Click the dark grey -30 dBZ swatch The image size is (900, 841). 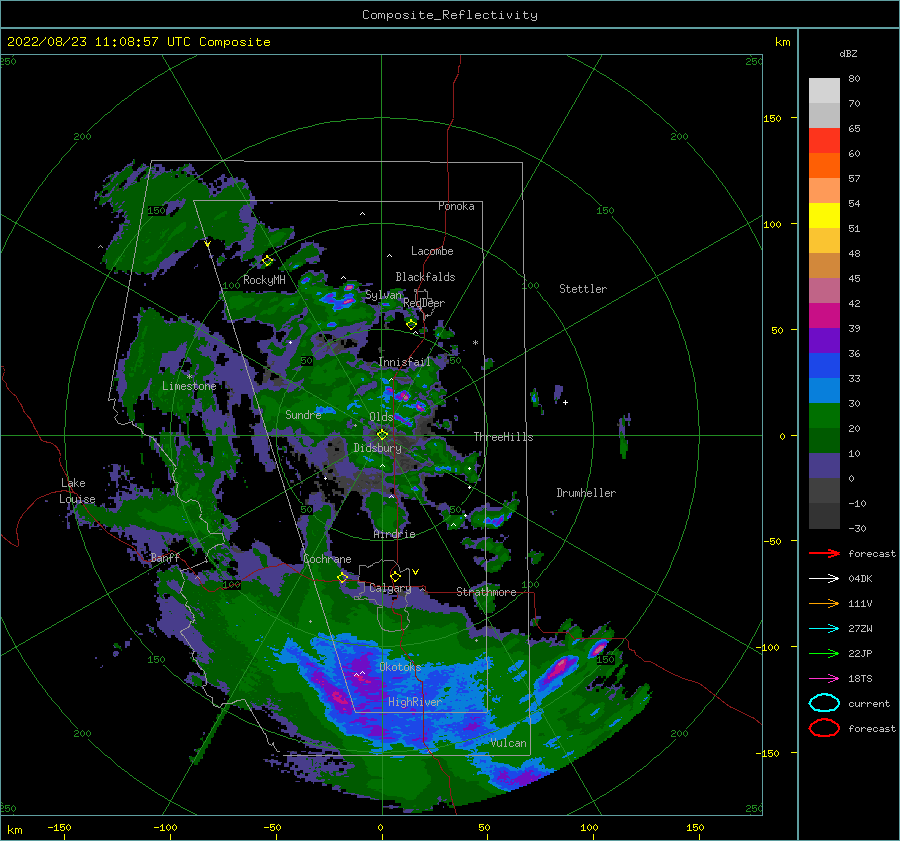pos(824,516)
